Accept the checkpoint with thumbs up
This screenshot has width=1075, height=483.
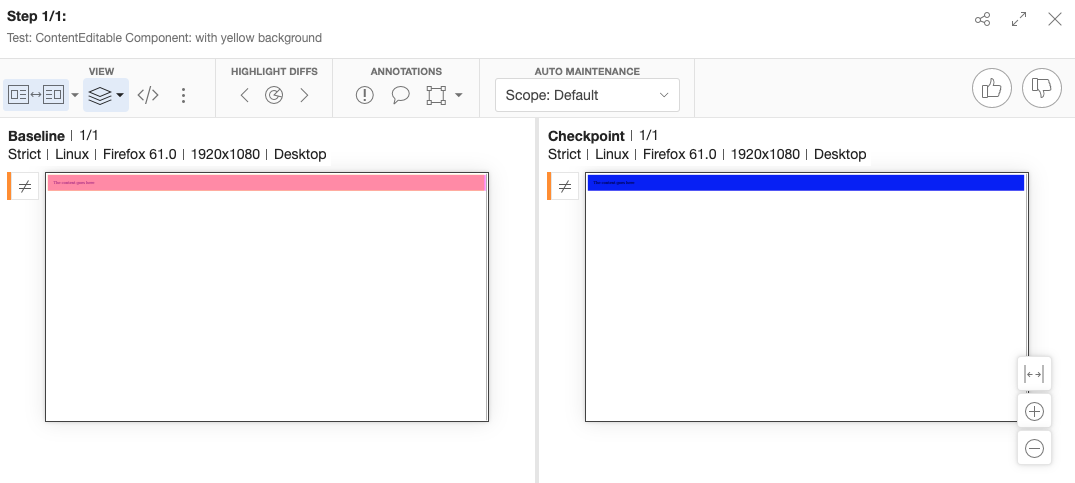point(992,88)
